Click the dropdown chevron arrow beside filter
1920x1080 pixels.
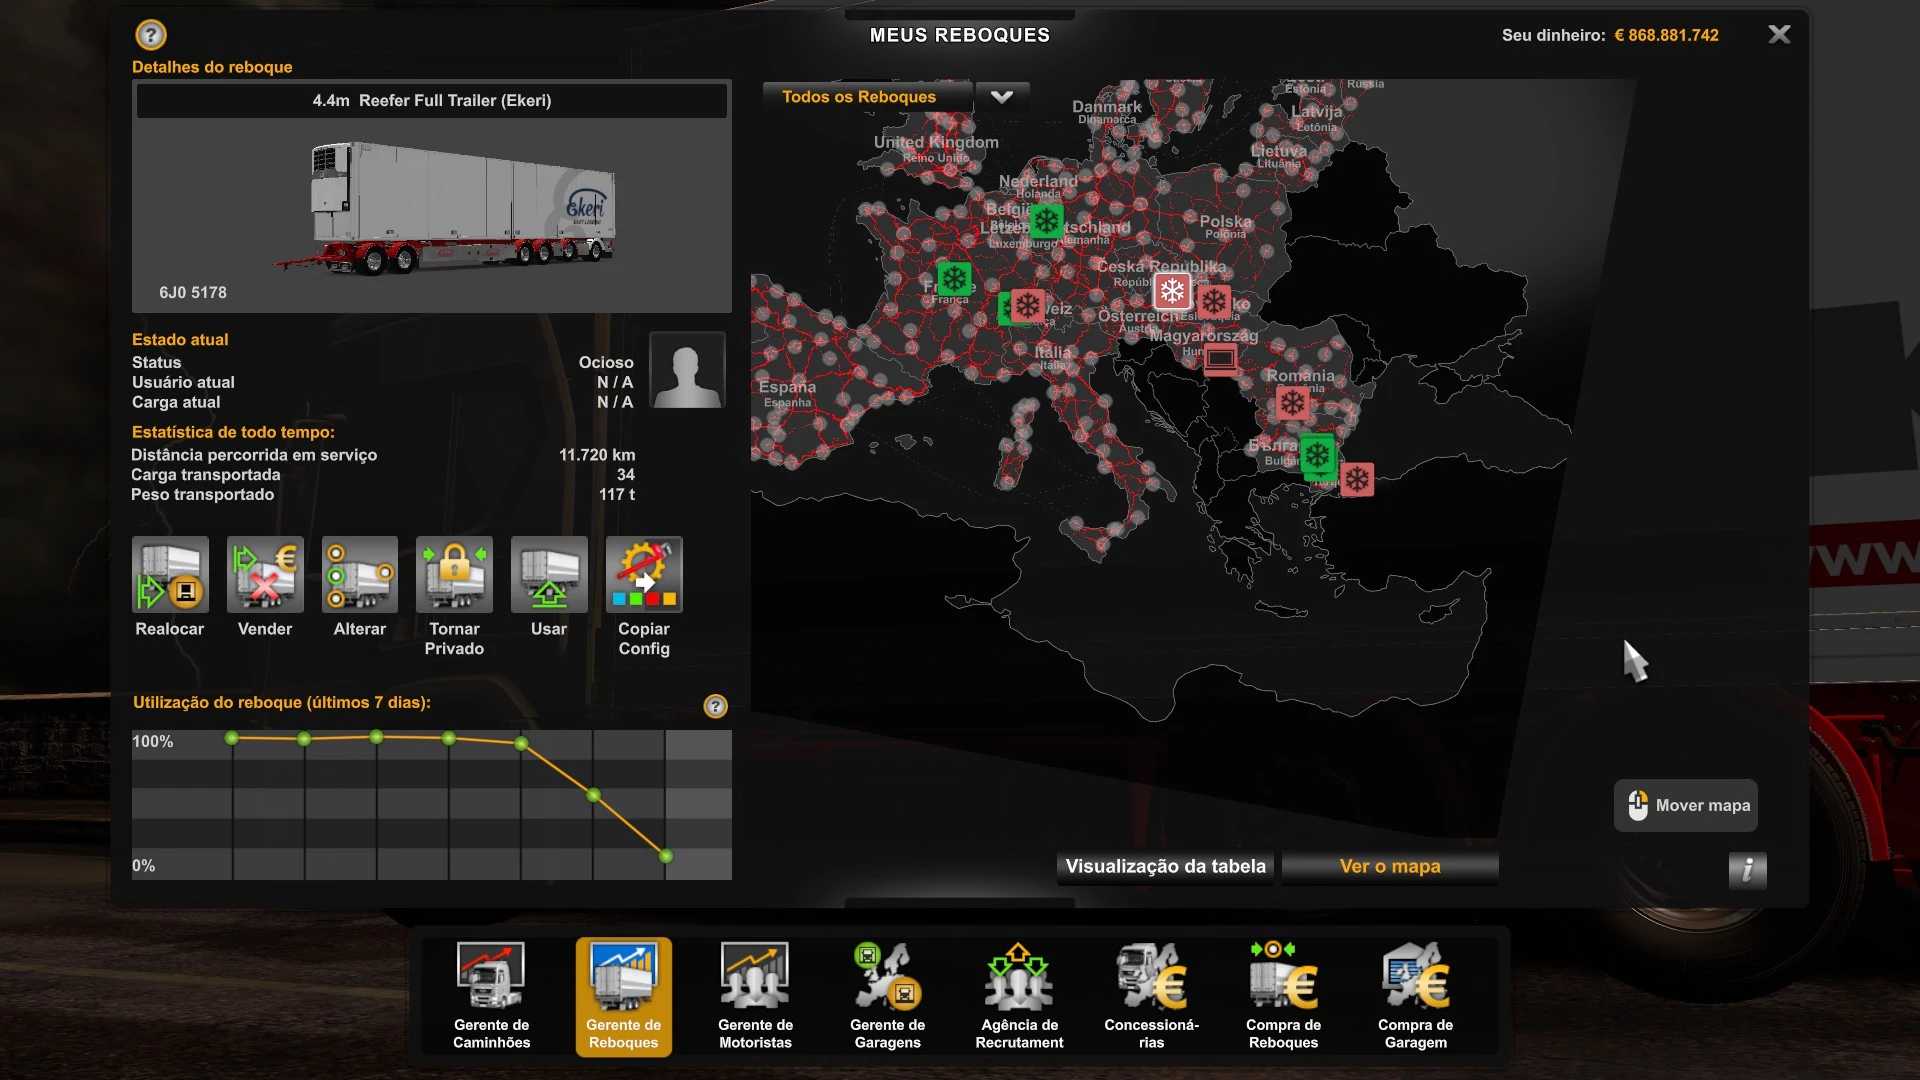[x=1002, y=97]
